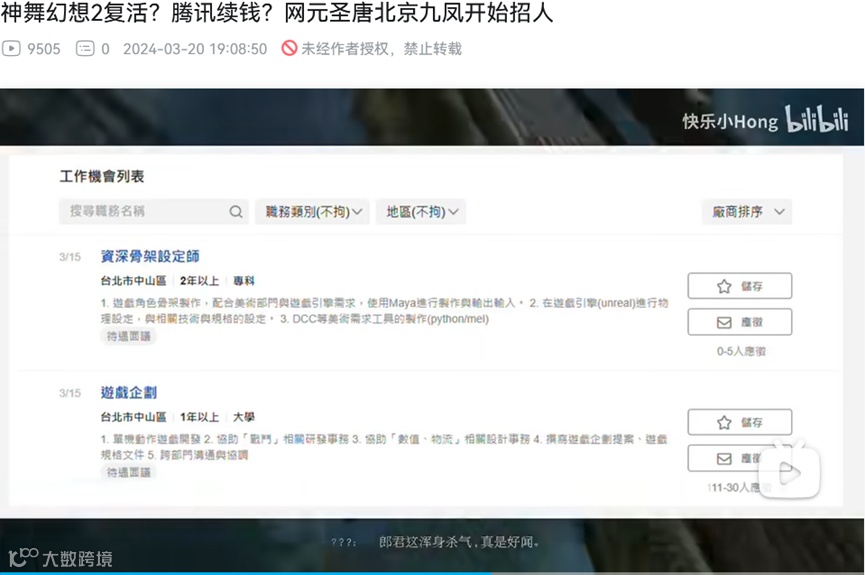Open the 資深骨架設定師 job listing
The height and width of the screenshot is (575, 865).
pyautogui.click(x=150, y=257)
